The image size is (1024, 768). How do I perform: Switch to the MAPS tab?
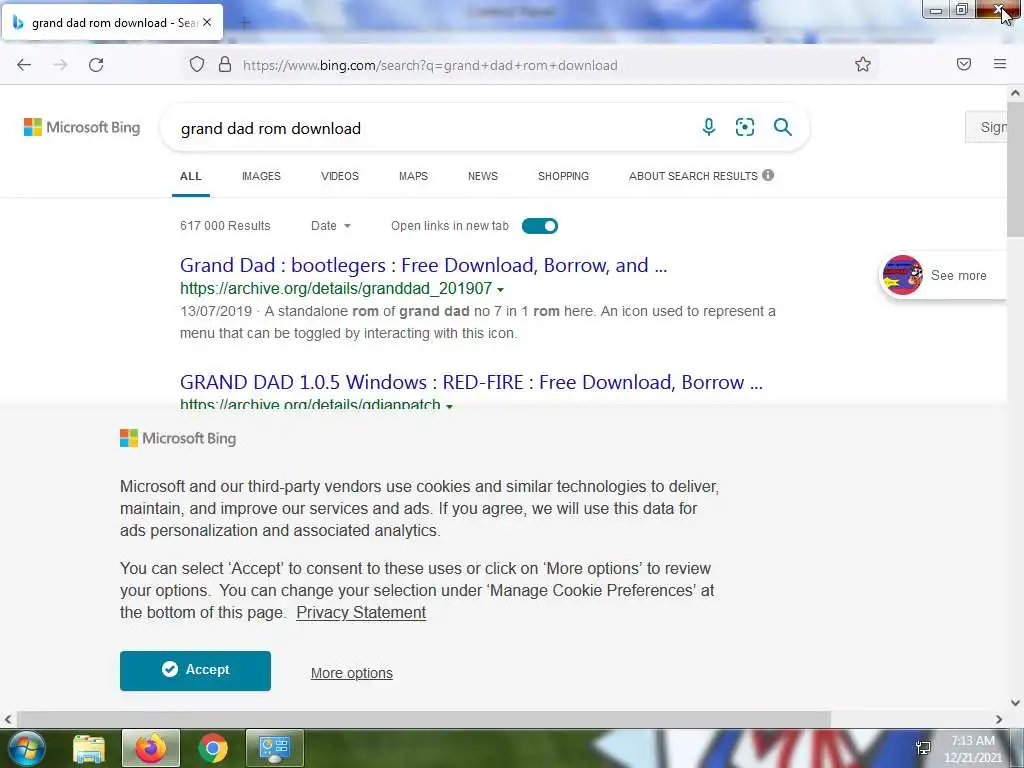[x=413, y=176]
